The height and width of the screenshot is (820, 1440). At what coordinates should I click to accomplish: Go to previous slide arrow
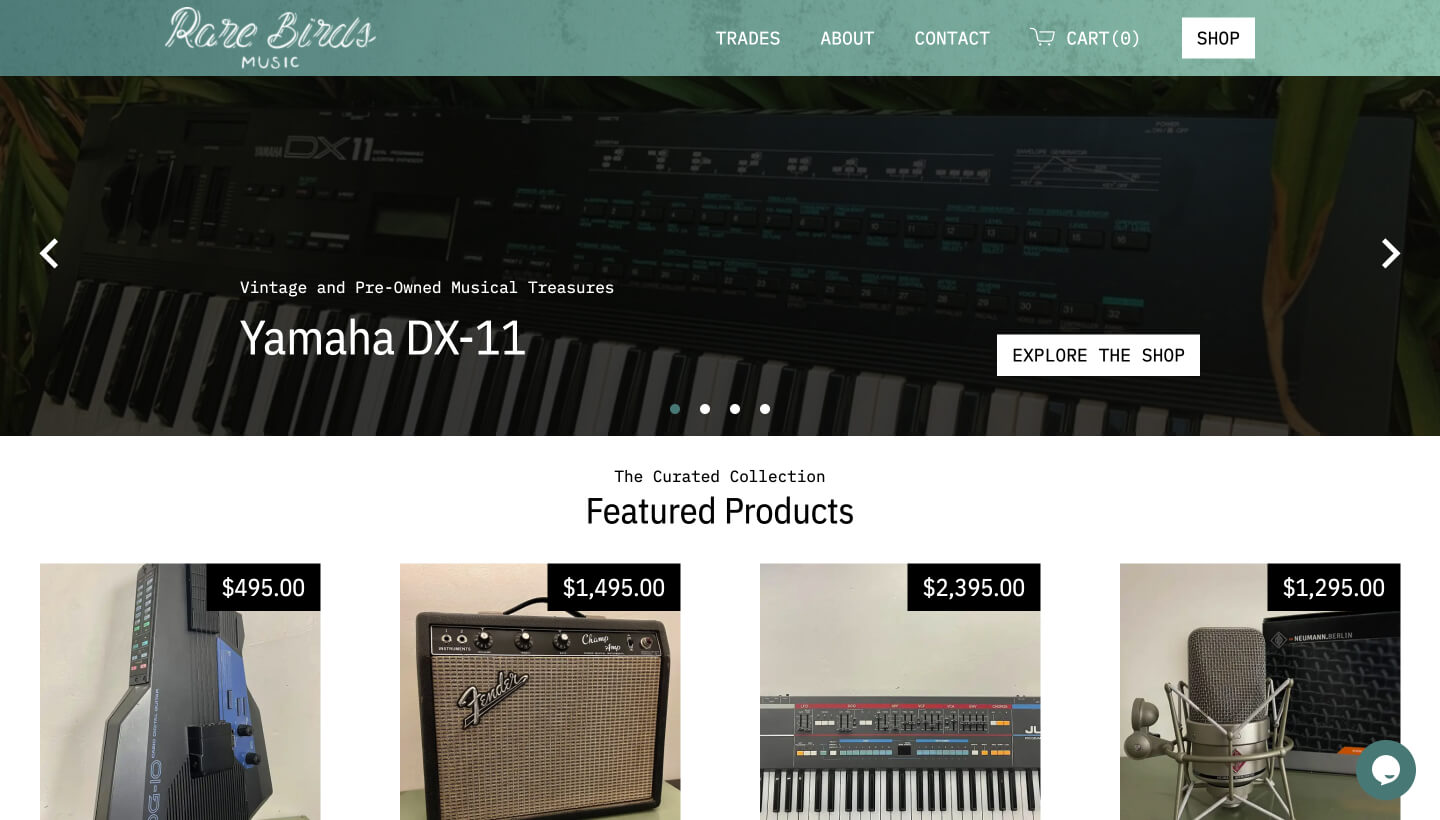[x=49, y=254]
